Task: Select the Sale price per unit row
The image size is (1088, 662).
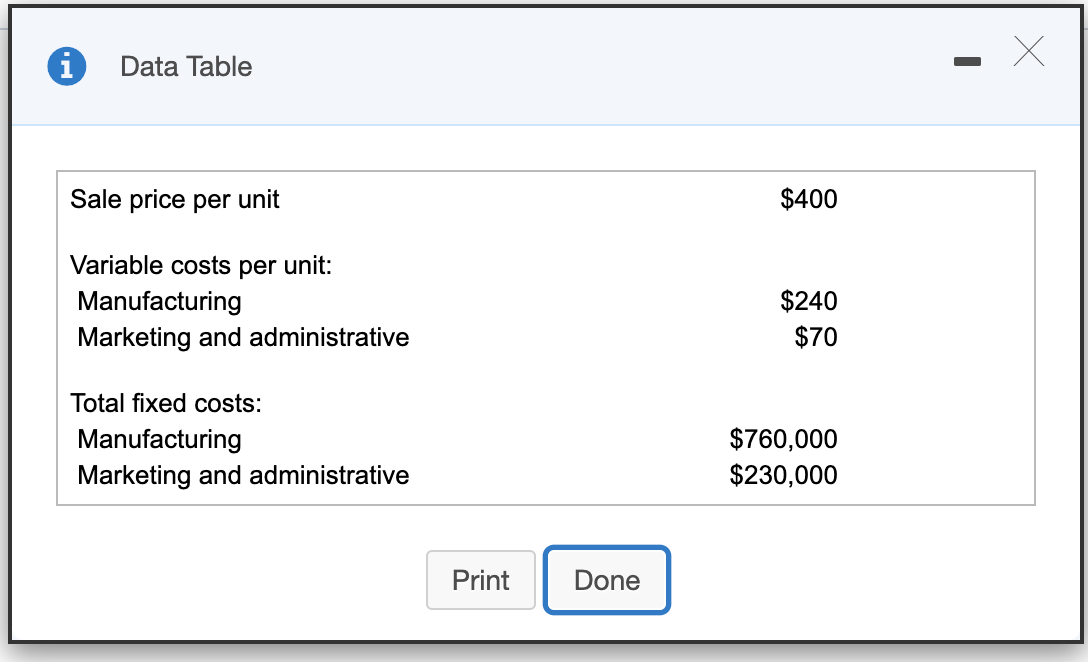Action: 173,200
